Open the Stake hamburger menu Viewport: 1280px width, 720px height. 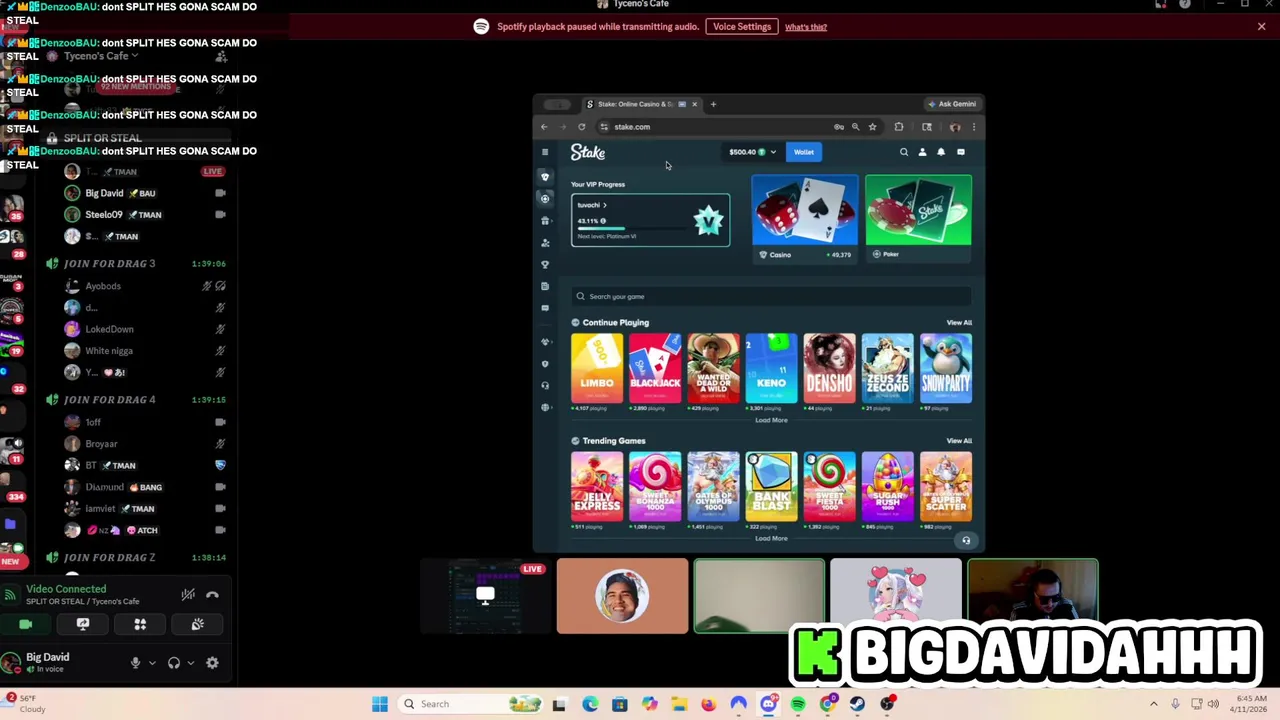tap(545, 152)
